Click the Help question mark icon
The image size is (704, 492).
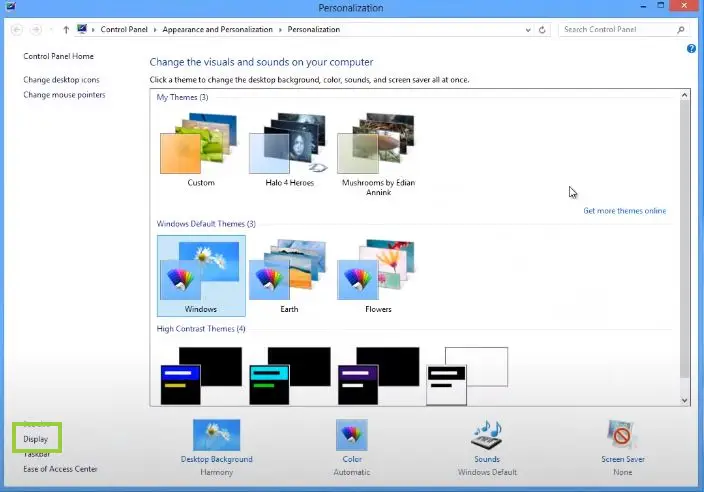[x=691, y=48]
